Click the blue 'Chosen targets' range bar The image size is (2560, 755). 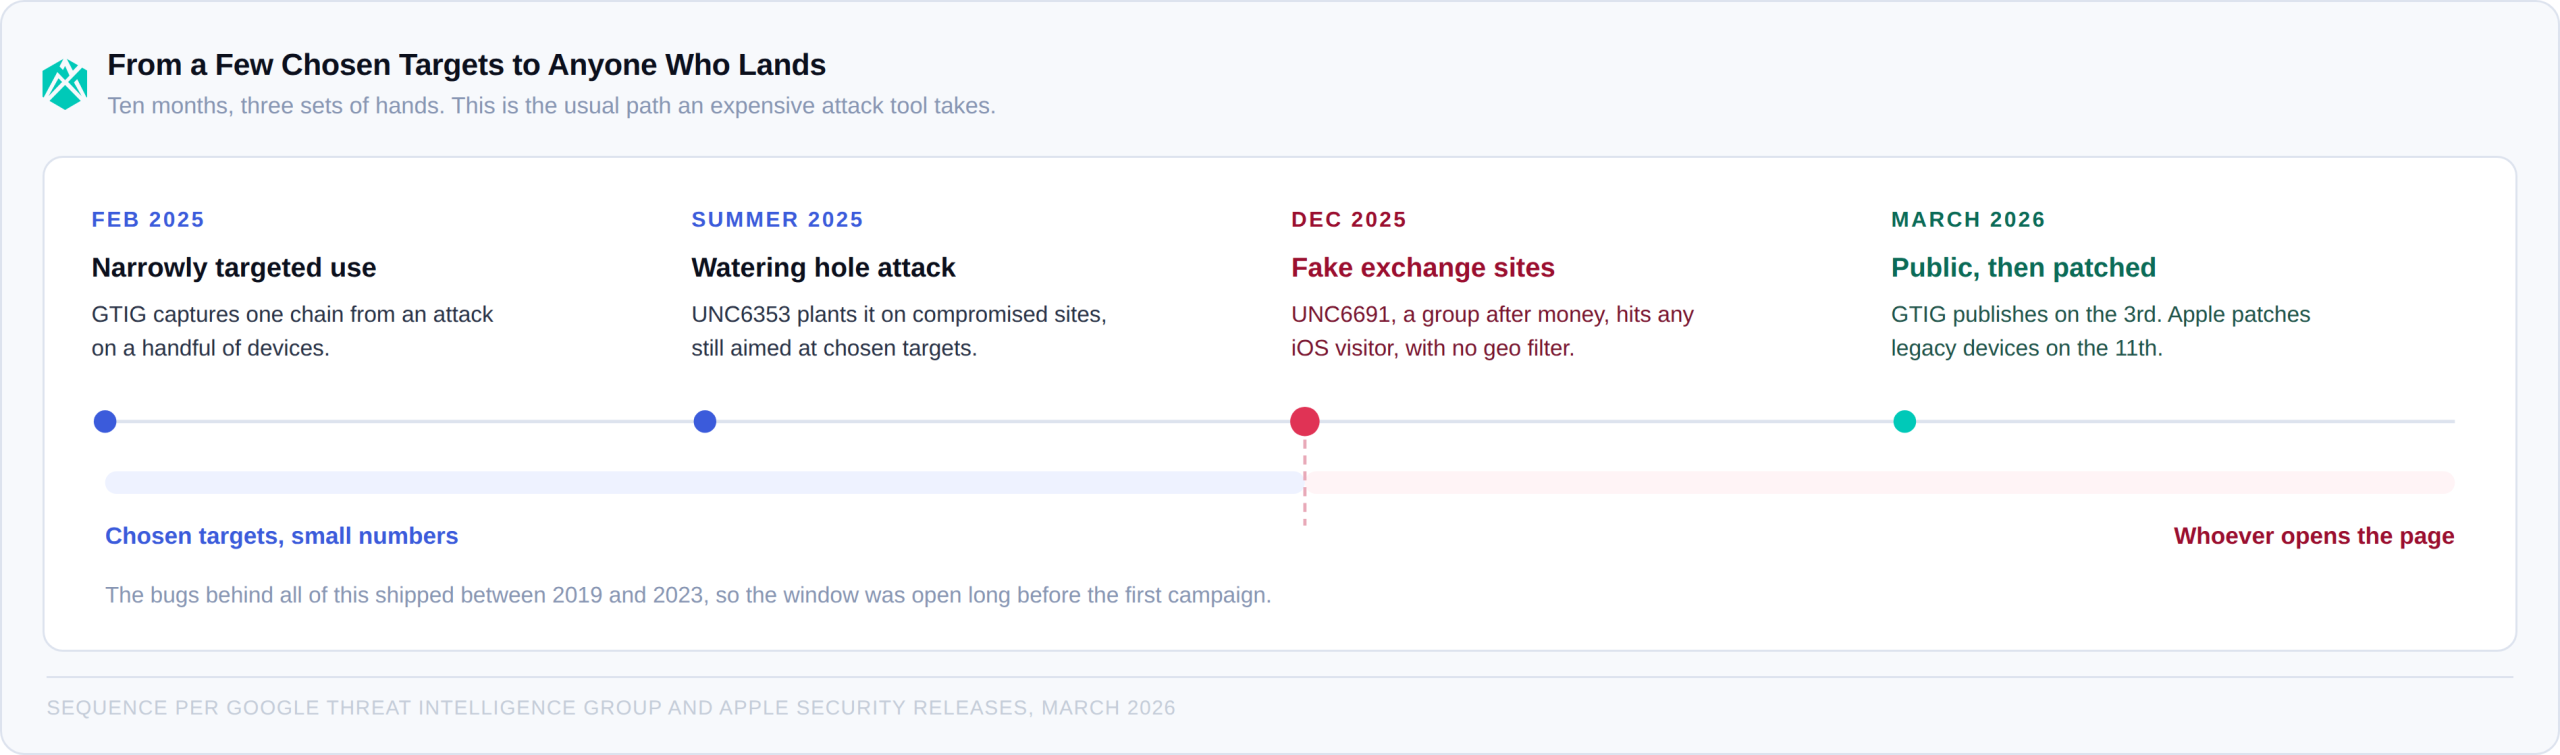(x=704, y=483)
